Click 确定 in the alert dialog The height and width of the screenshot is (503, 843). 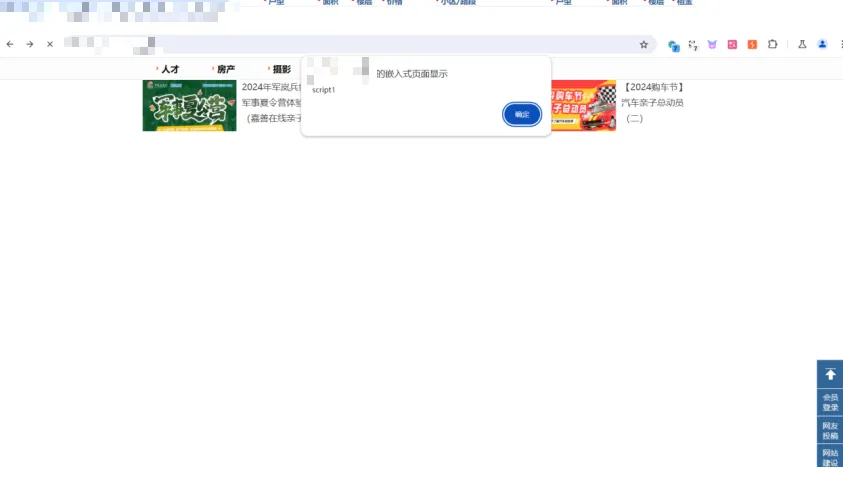coord(521,114)
